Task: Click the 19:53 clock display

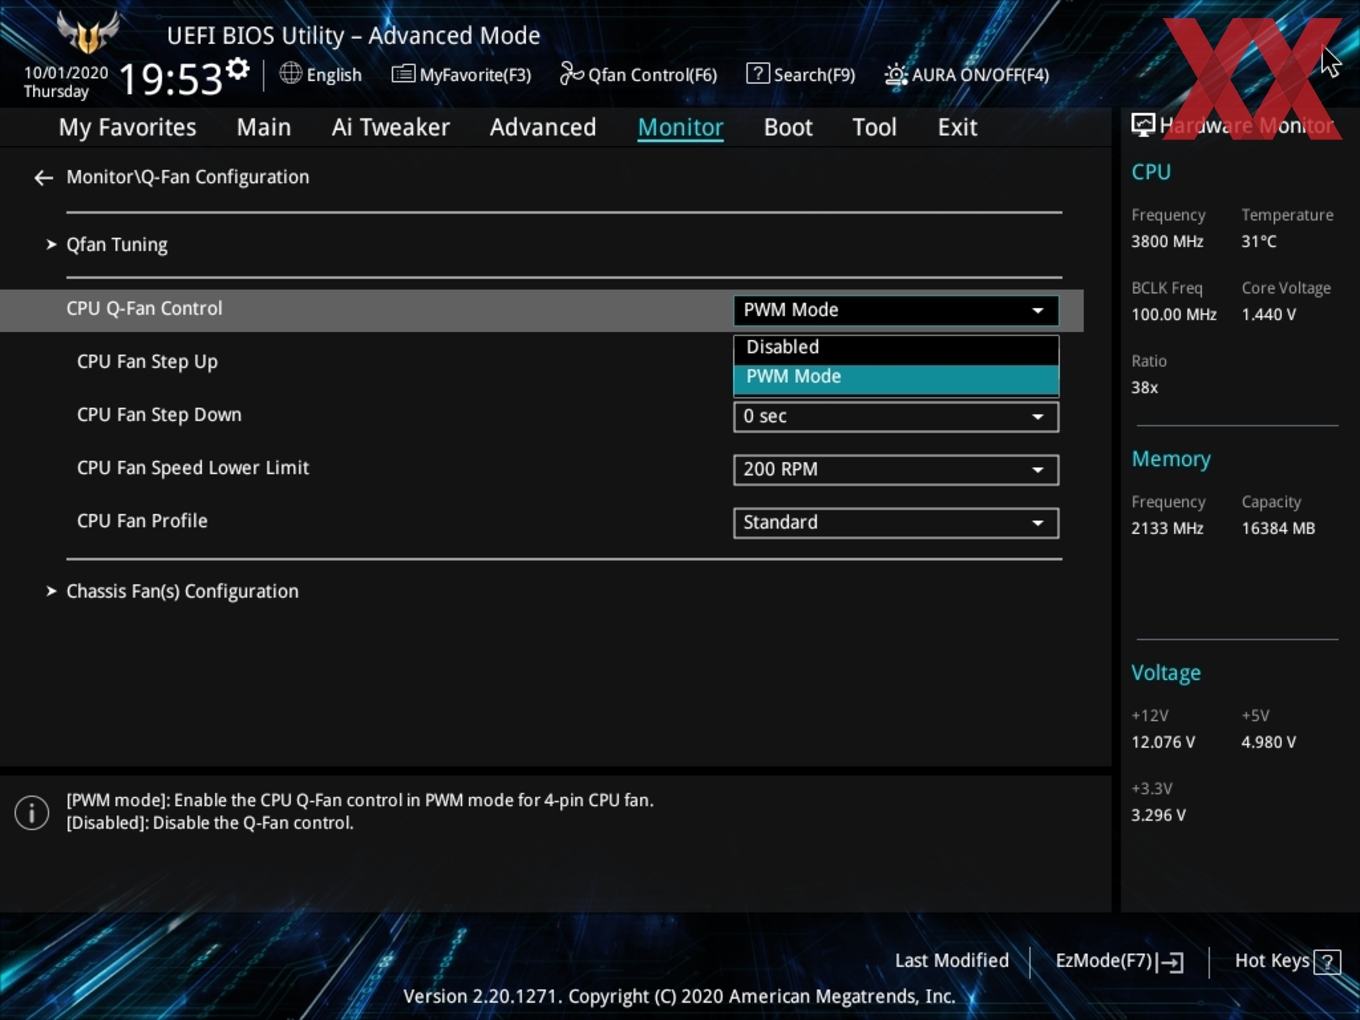Action: click(170, 79)
